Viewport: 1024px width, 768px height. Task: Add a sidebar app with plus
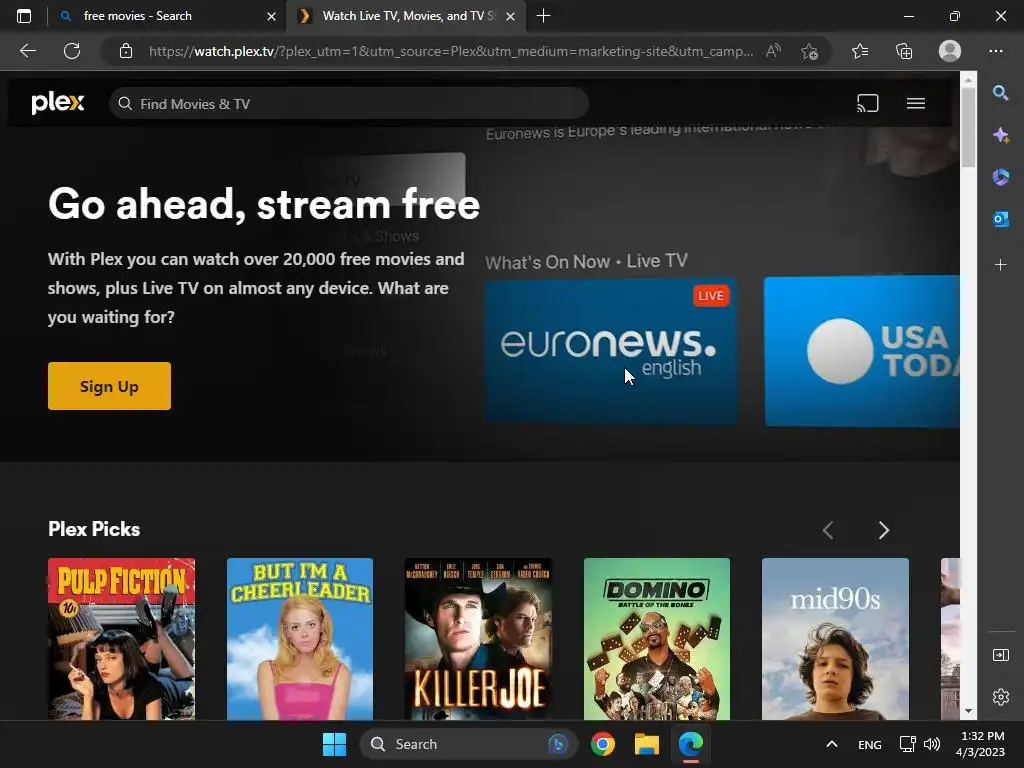pos(1000,264)
